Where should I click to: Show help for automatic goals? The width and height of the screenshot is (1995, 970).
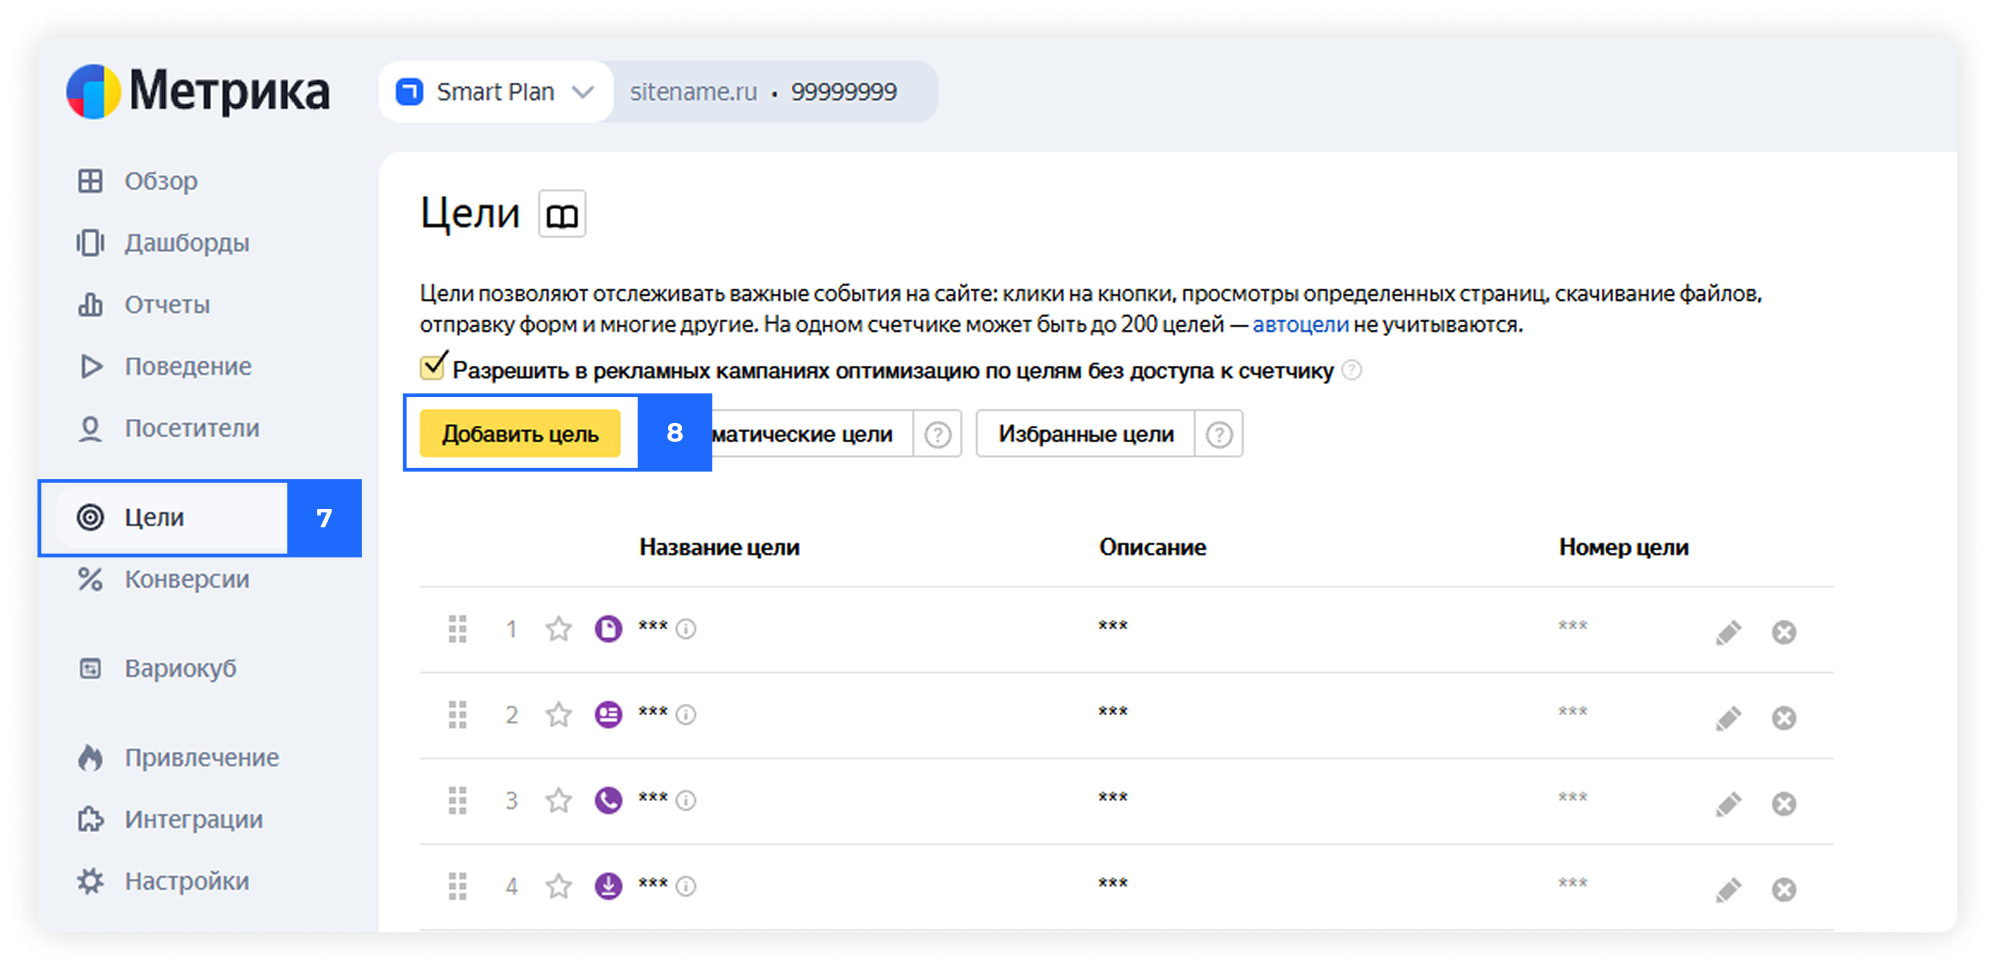click(937, 434)
